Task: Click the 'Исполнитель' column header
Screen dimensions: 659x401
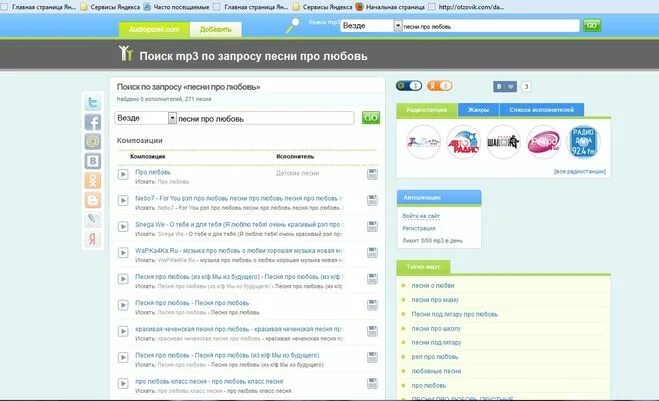Action: coord(295,156)
